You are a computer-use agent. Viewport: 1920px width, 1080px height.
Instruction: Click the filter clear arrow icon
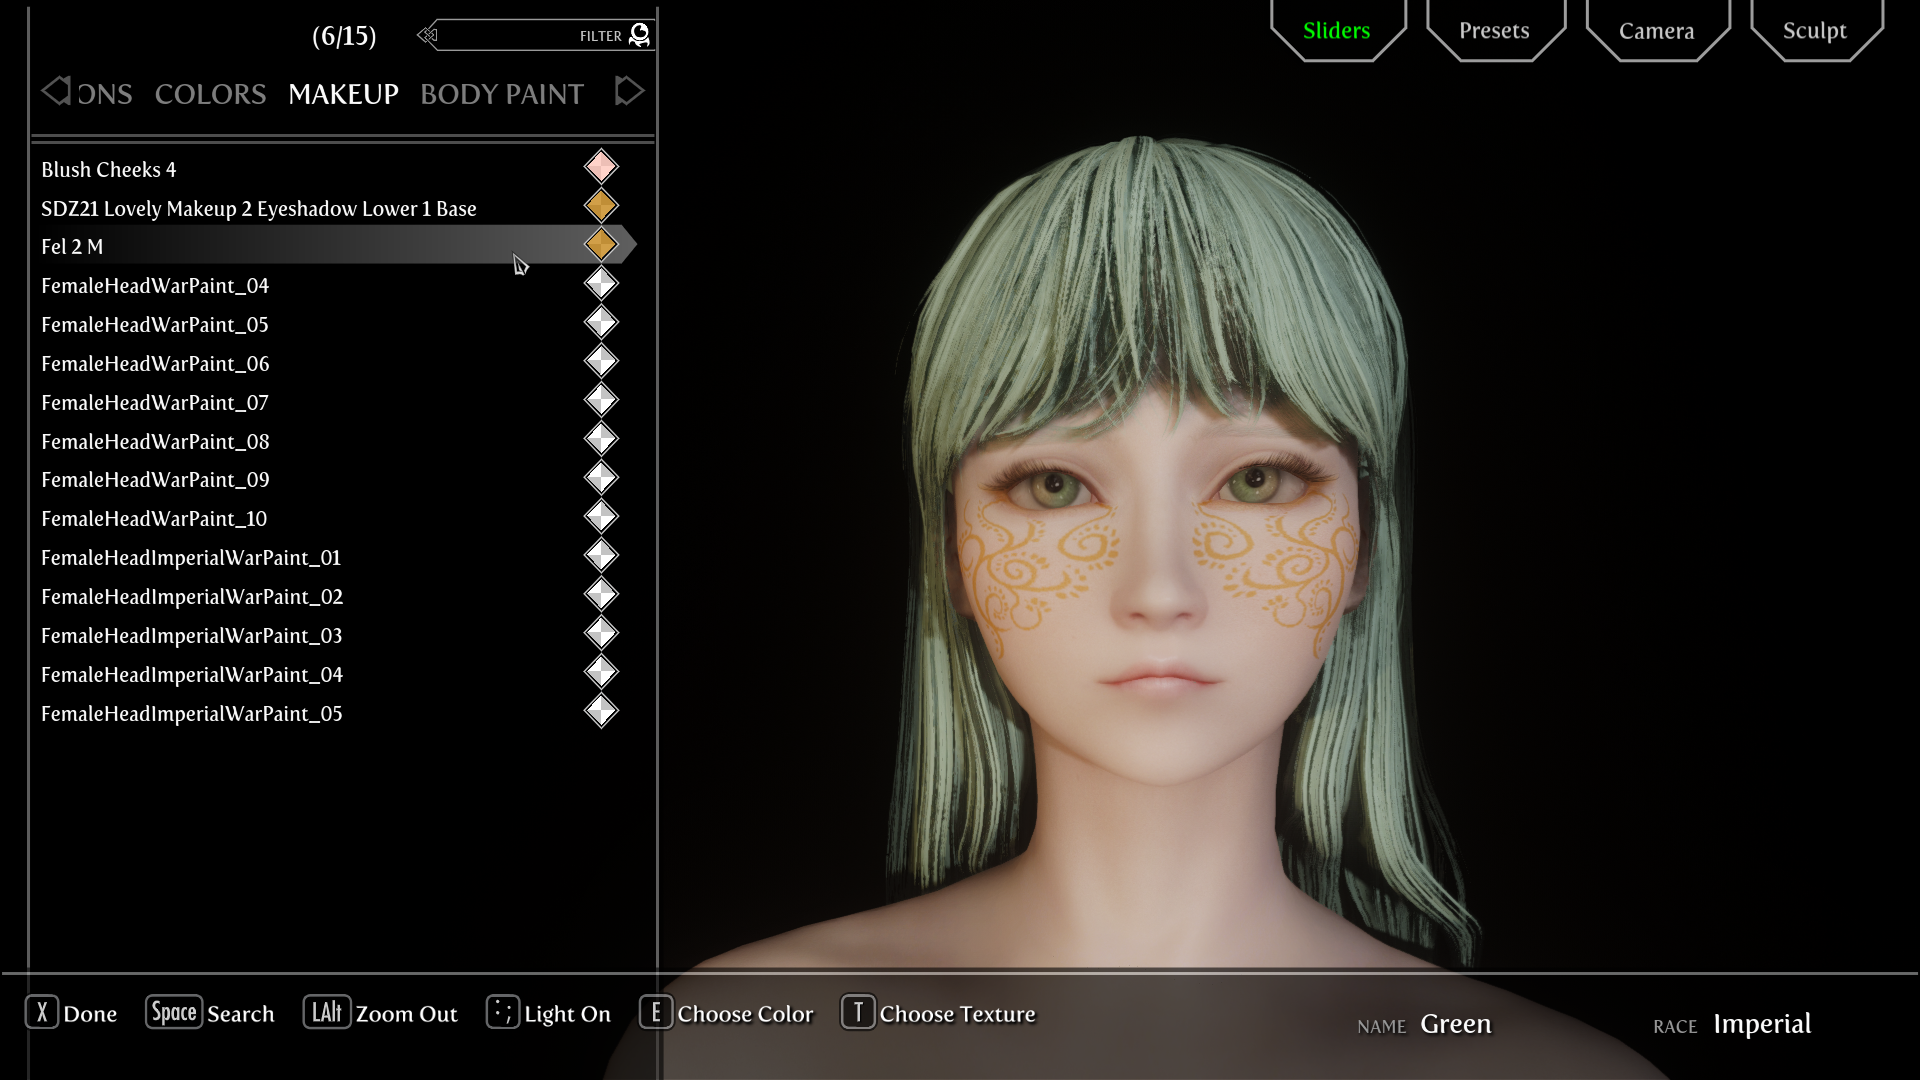tap(428, 35)
